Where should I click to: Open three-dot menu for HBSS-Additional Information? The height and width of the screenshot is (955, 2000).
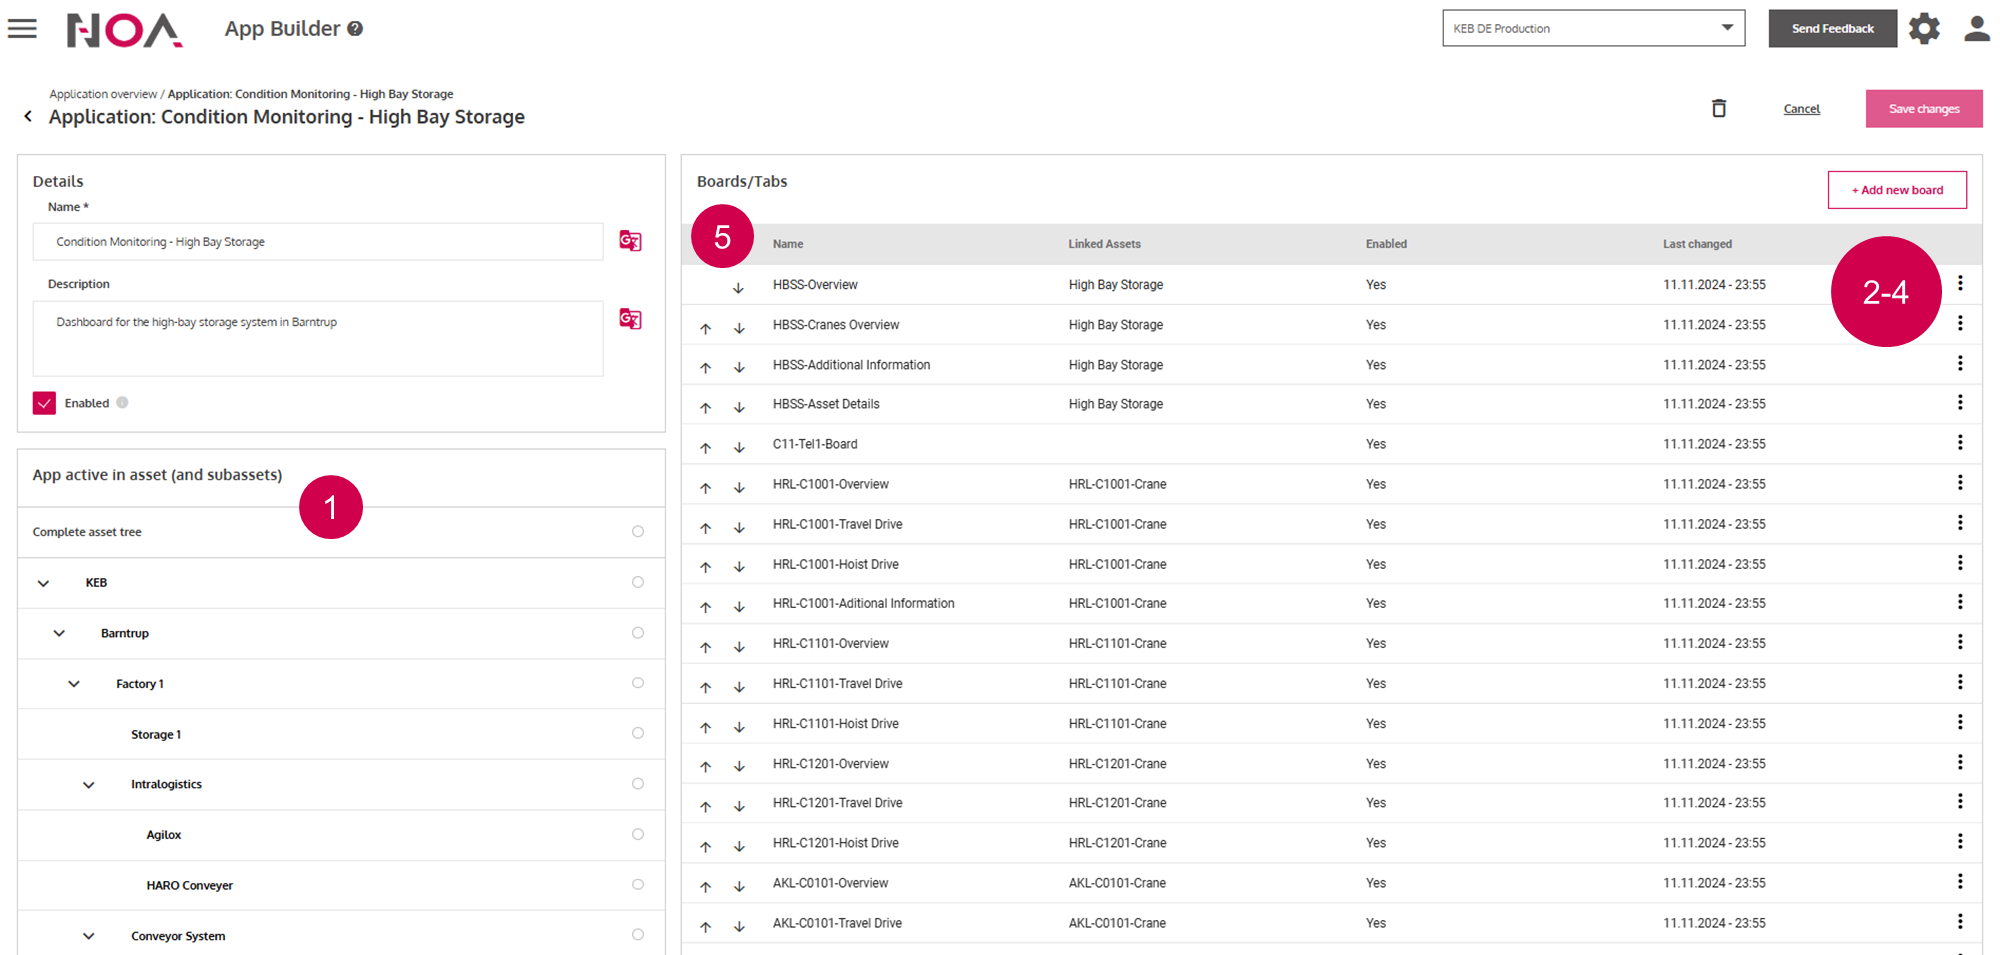[x=1960, y=364]
